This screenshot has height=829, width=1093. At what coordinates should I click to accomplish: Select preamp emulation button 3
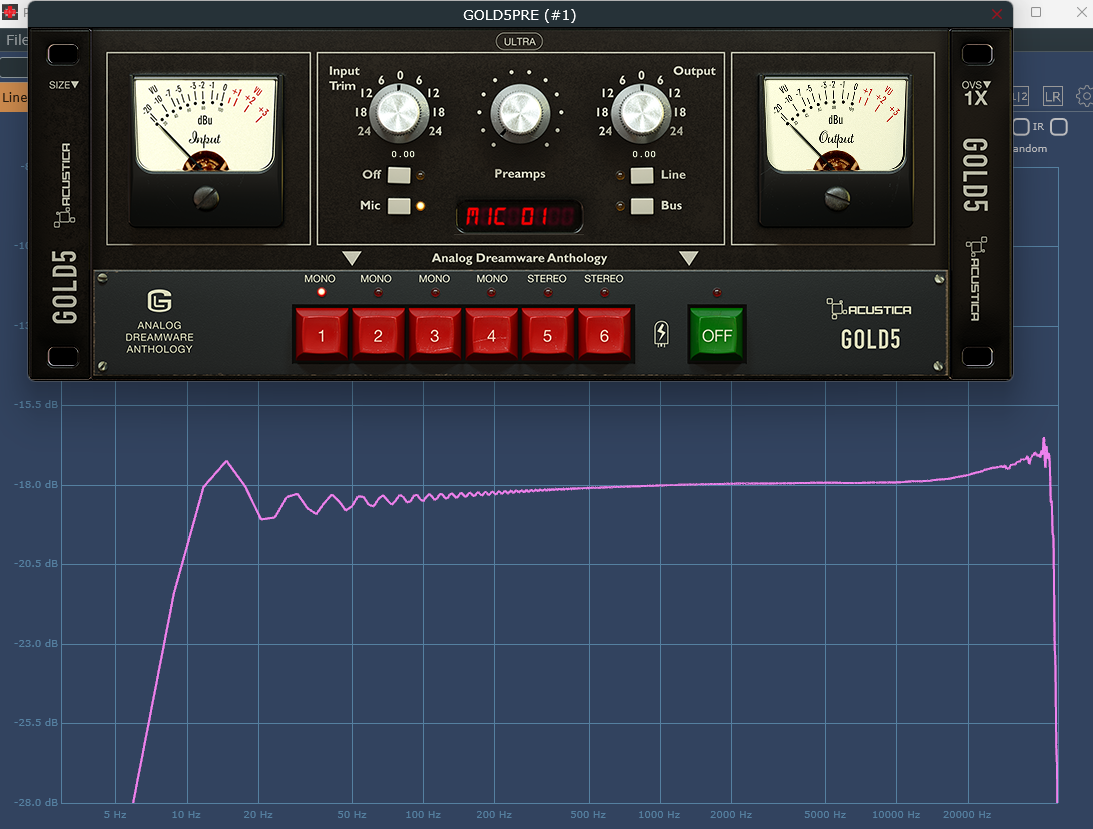434,335
